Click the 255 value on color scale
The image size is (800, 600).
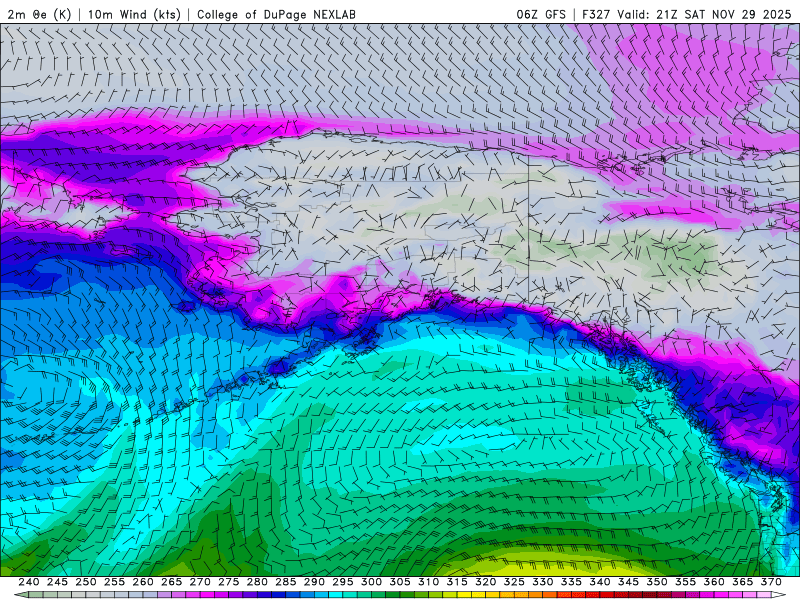tap(114, 582)
